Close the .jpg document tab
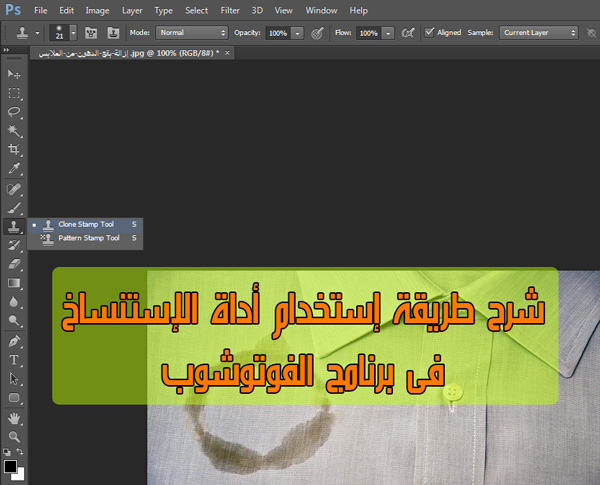This screenshot has width=600, height=485. pyautogui.click(x=227, y=53)
